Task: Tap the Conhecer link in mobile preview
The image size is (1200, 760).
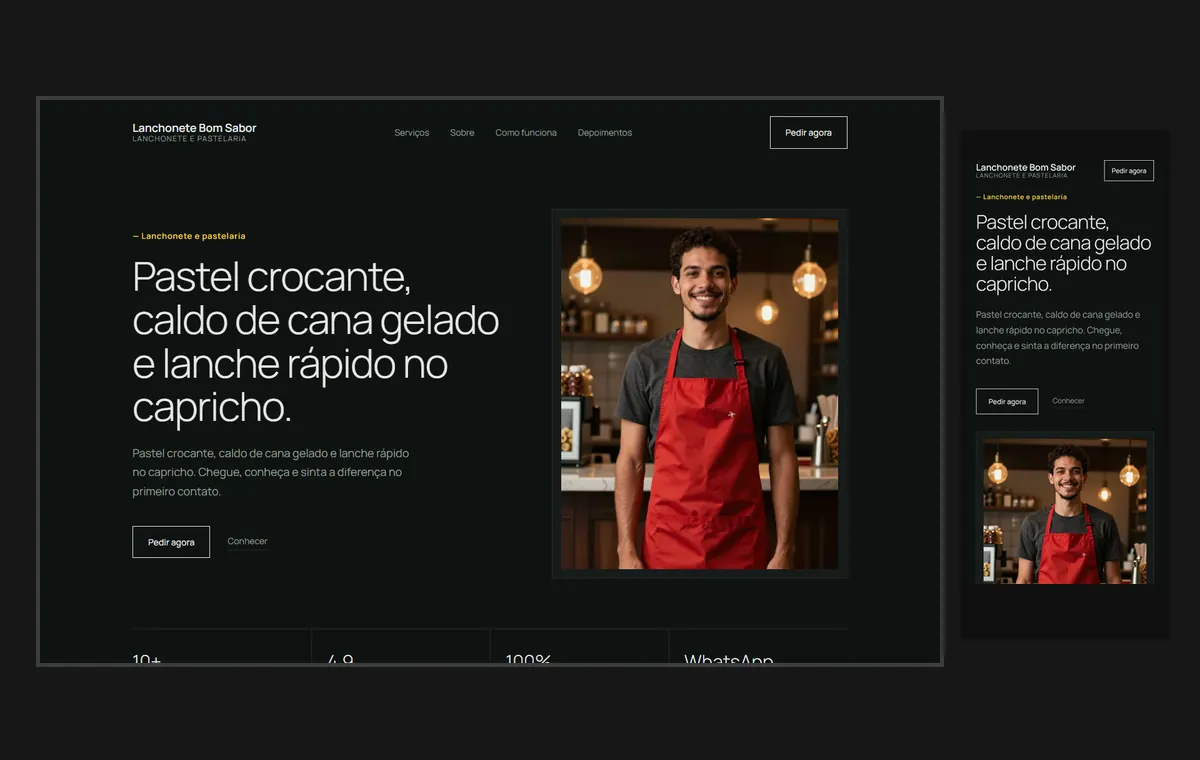Action: [x=1068, y=401]
